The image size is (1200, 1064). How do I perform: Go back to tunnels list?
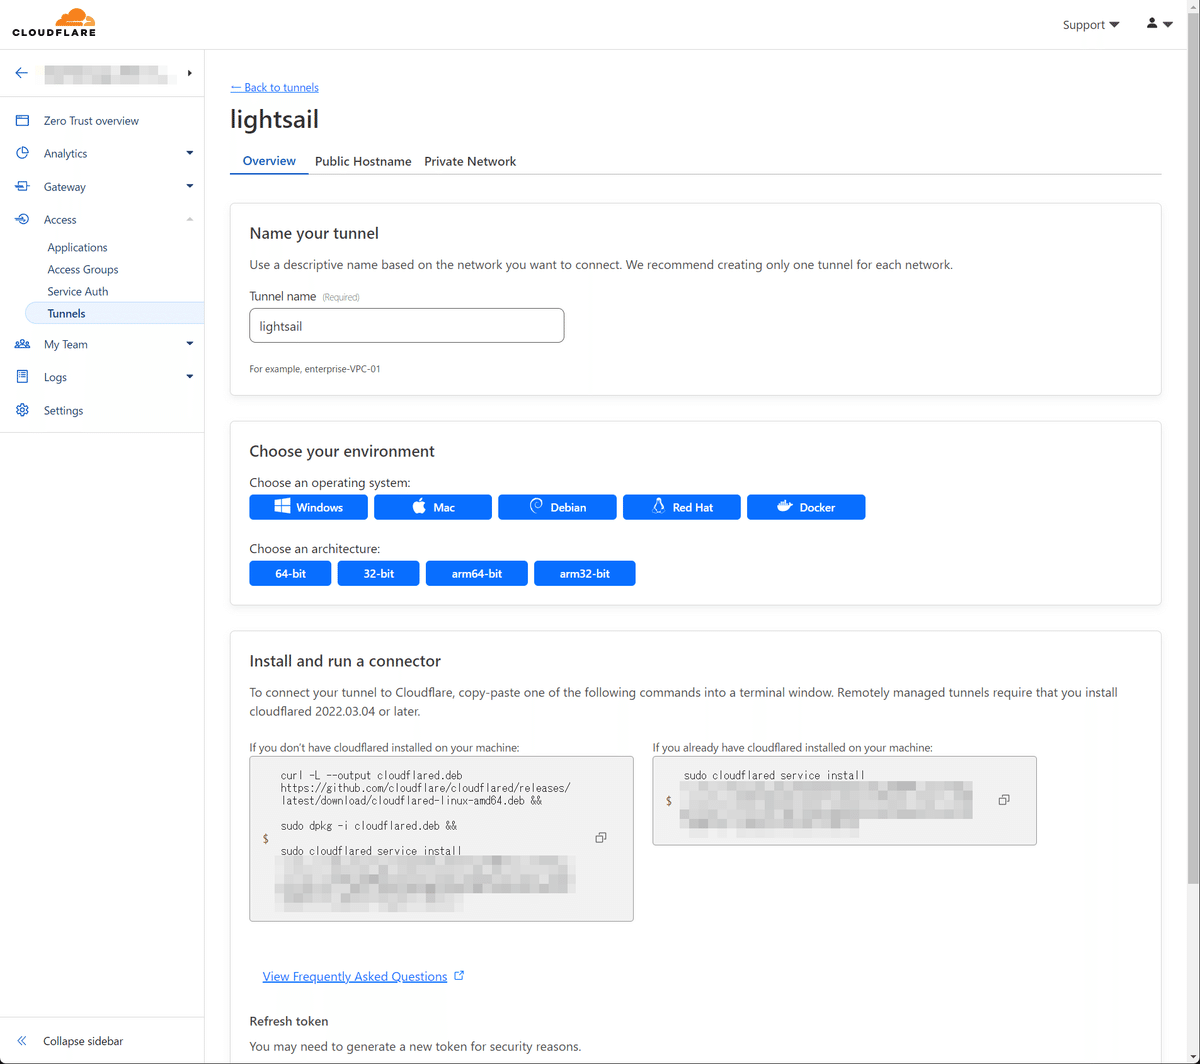tap(274, 88)
